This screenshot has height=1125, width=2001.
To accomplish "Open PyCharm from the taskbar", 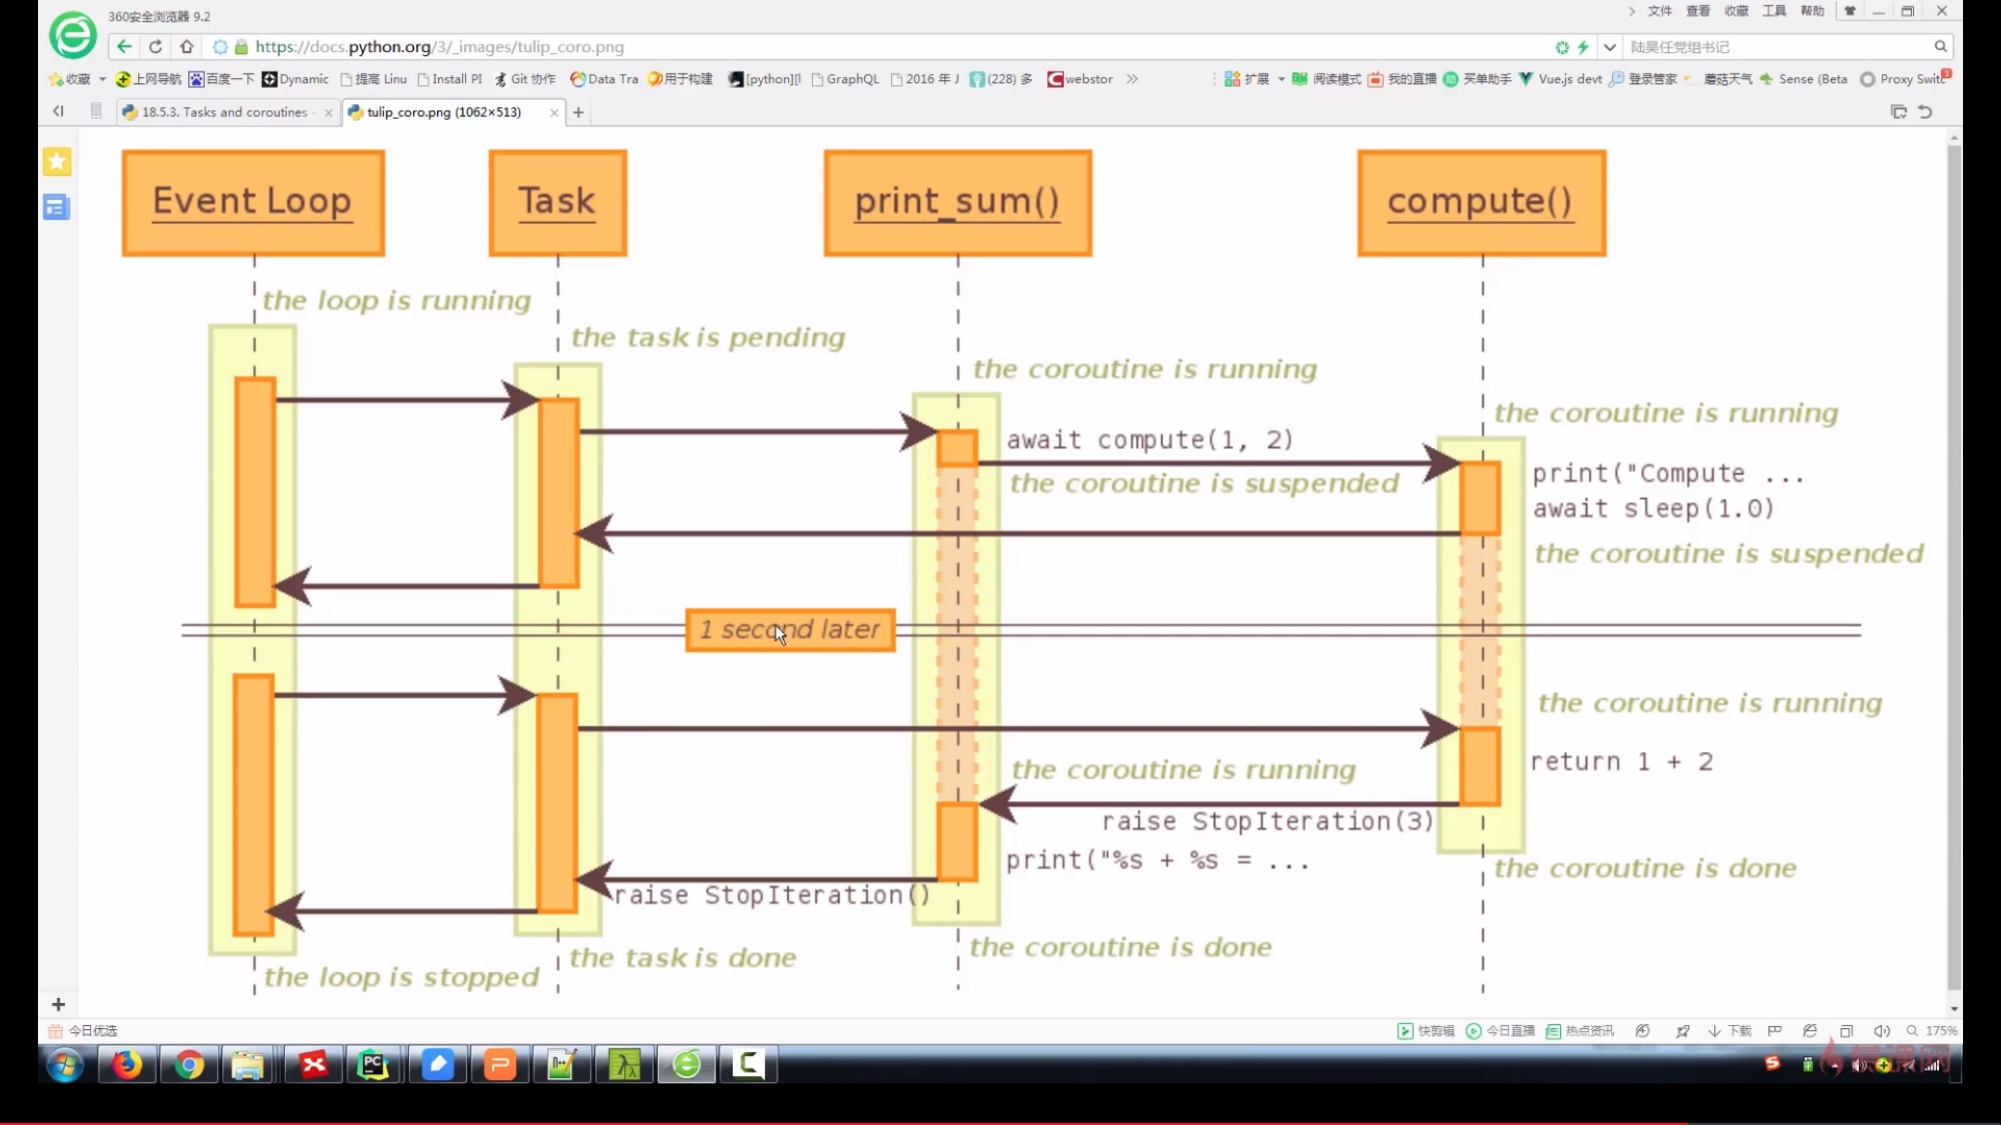I will 373,1065.
